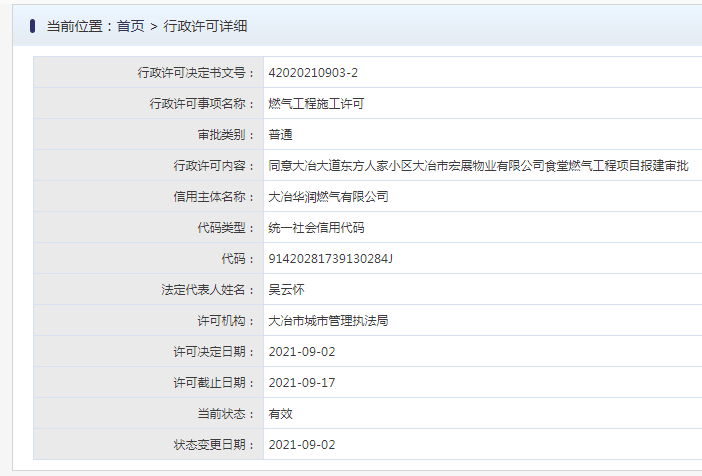The width and height of the screenshot is (702, 476).
Task: Select the 普通 approval category value
Action: point(280,134)
